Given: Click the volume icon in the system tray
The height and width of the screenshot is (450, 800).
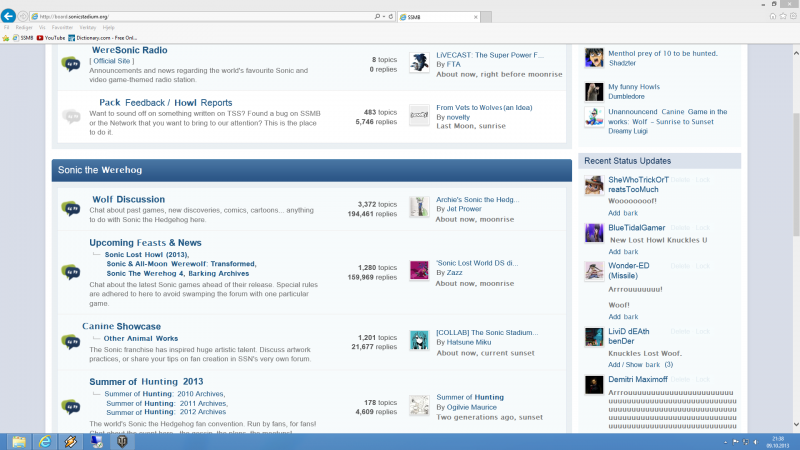Looking at the screenshot, I should [756, 442].
